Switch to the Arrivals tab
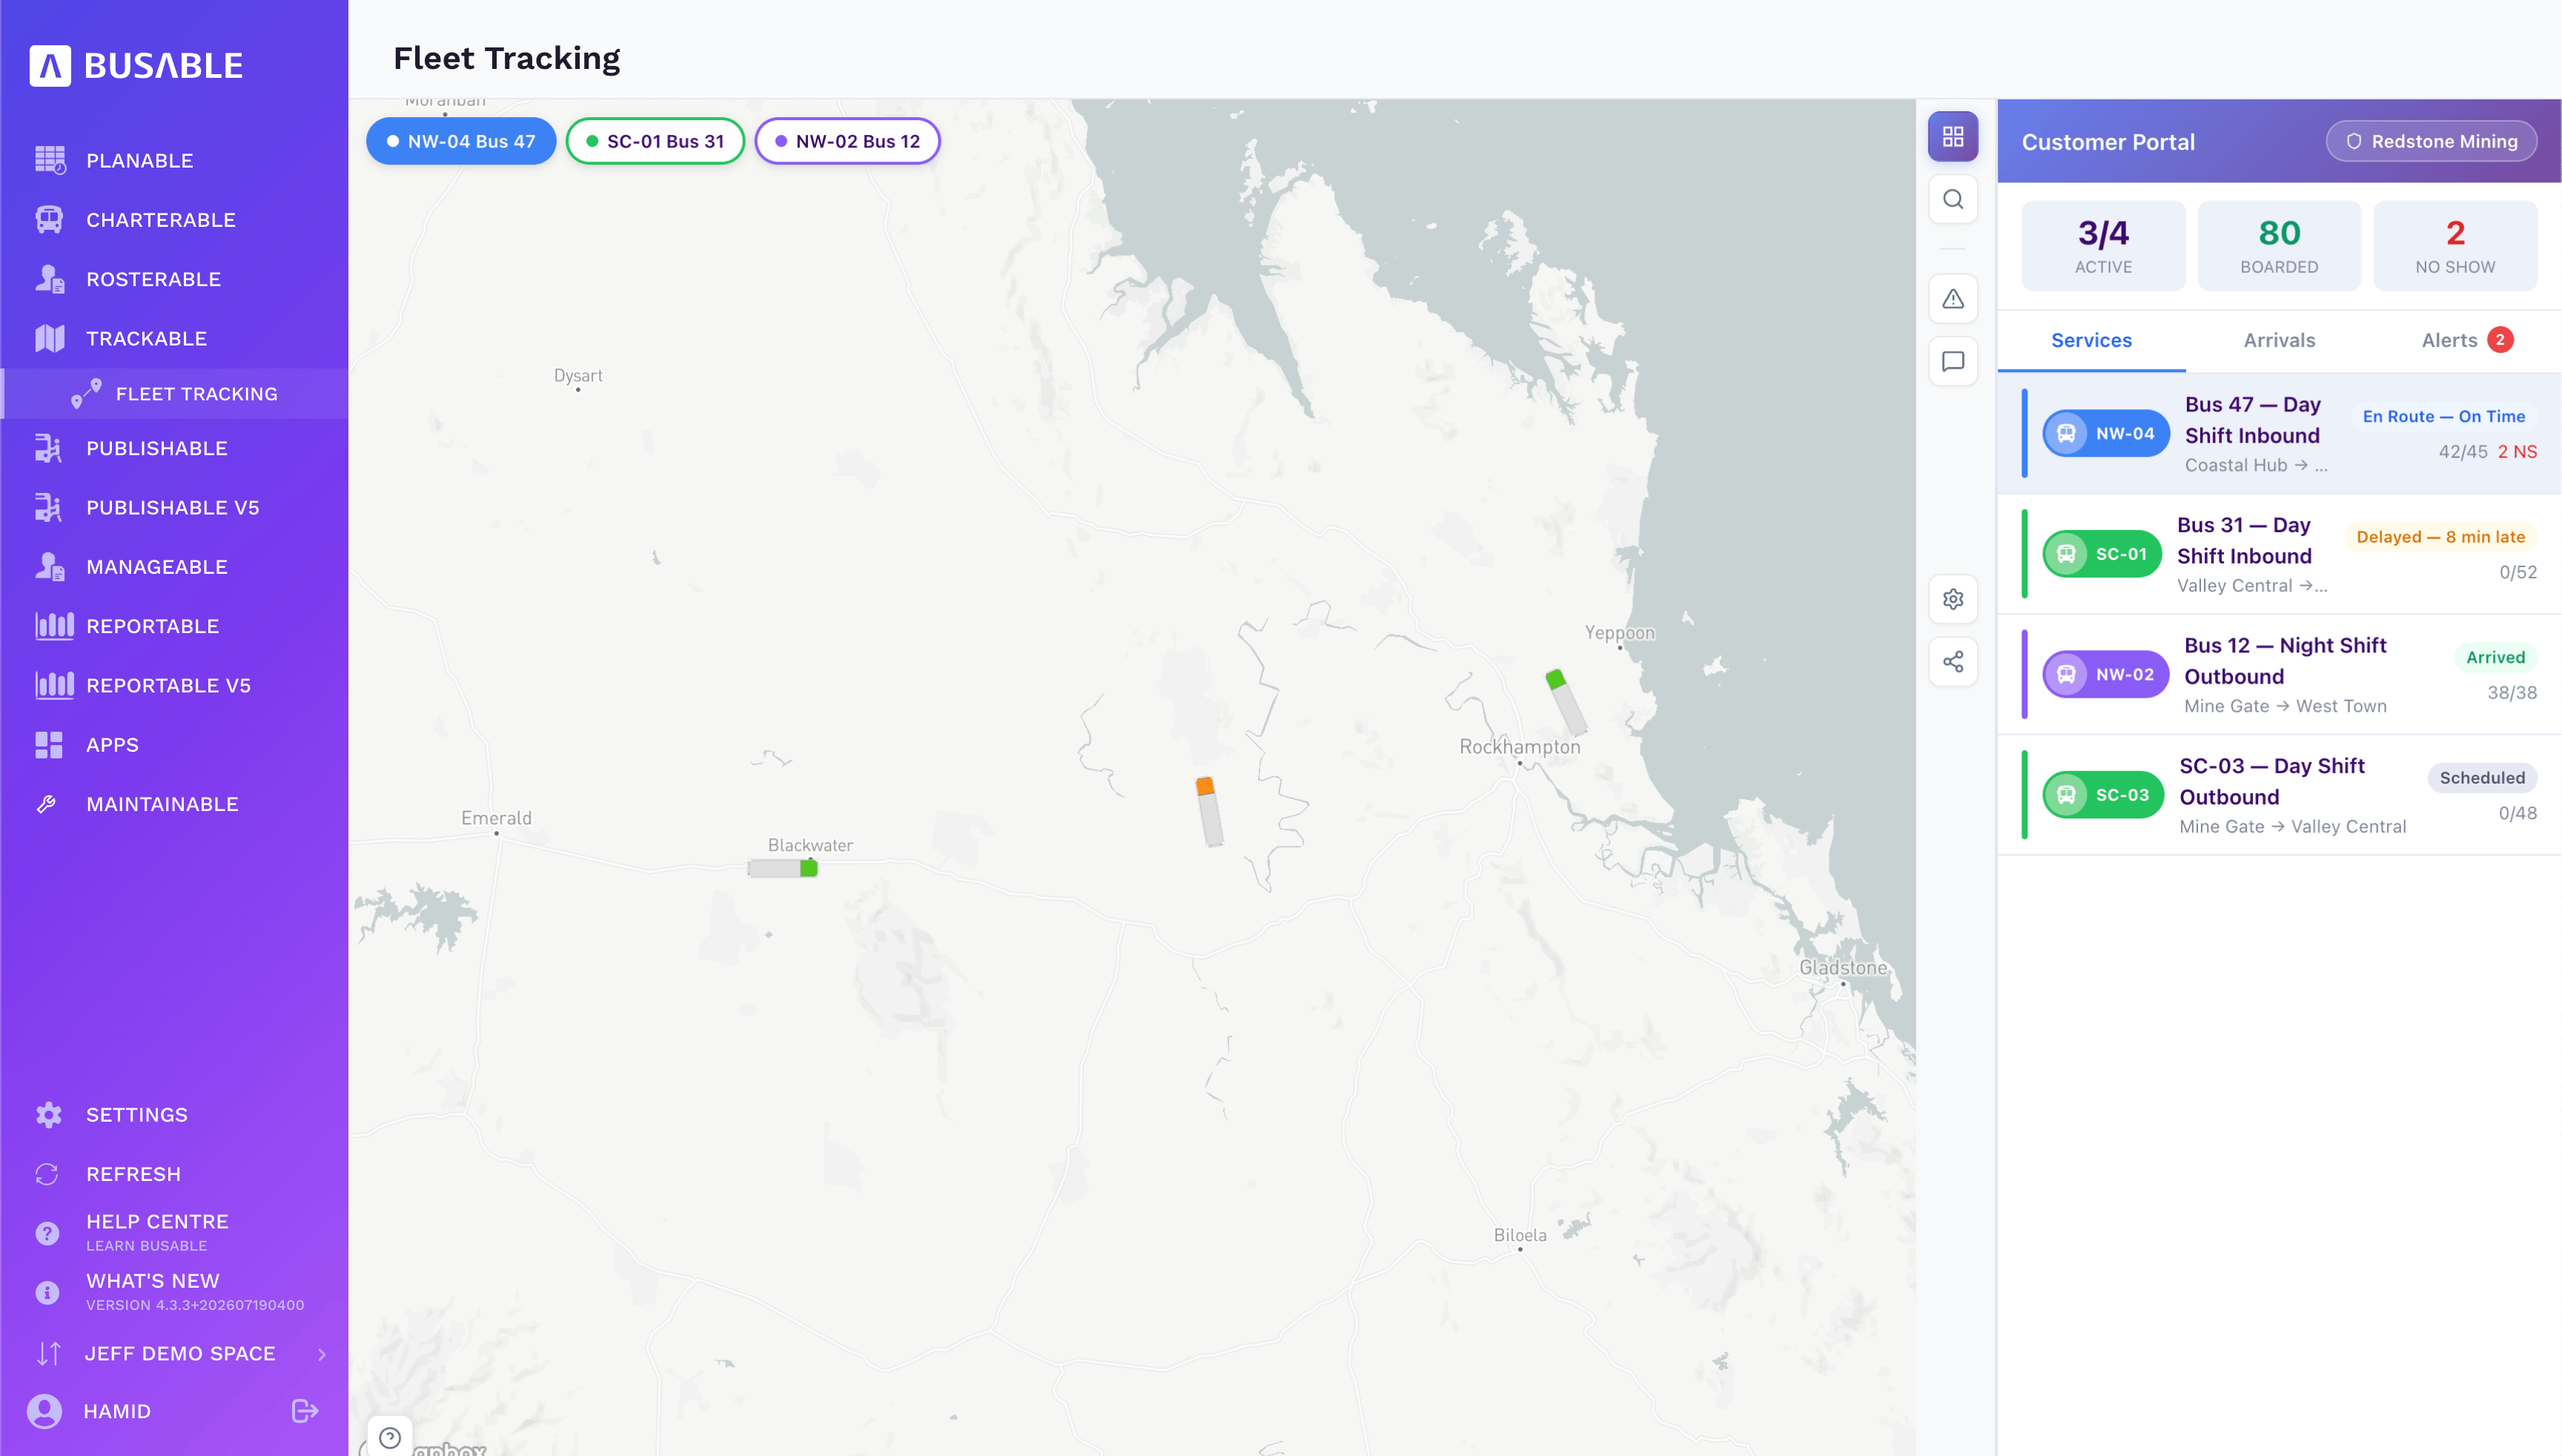Image resolution: width=2562 pixels, height=1456 pixels. [2279, 341]
